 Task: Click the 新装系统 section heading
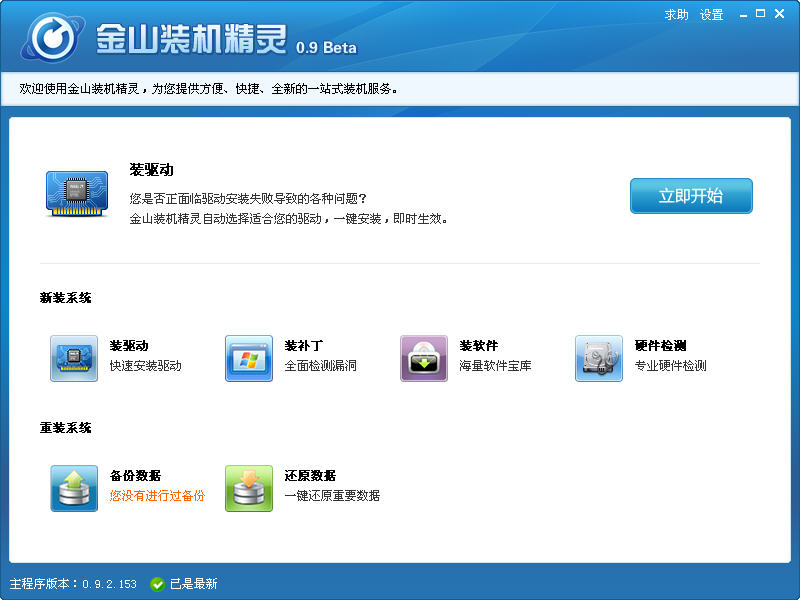click(66, 298)
